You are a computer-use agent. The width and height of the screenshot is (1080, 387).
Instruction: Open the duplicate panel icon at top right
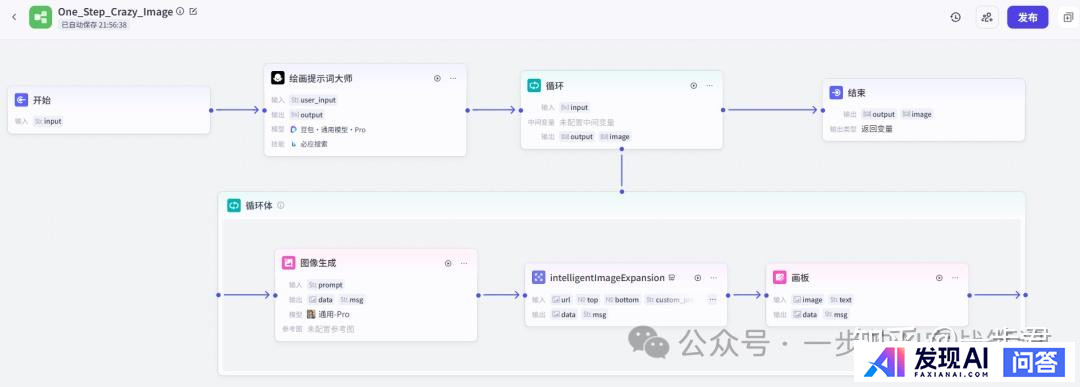click(x=1068, y=17)
